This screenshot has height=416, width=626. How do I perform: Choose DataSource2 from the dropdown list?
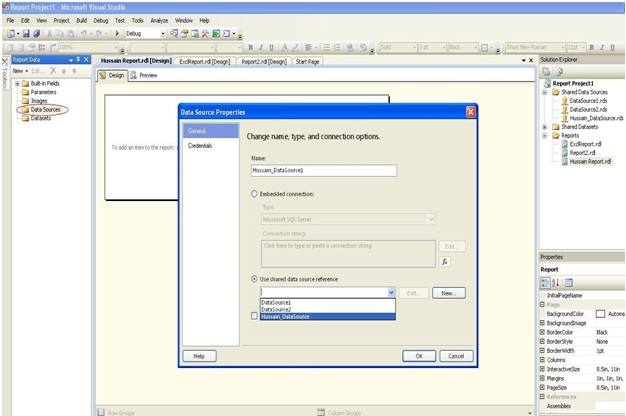point(328,309)
